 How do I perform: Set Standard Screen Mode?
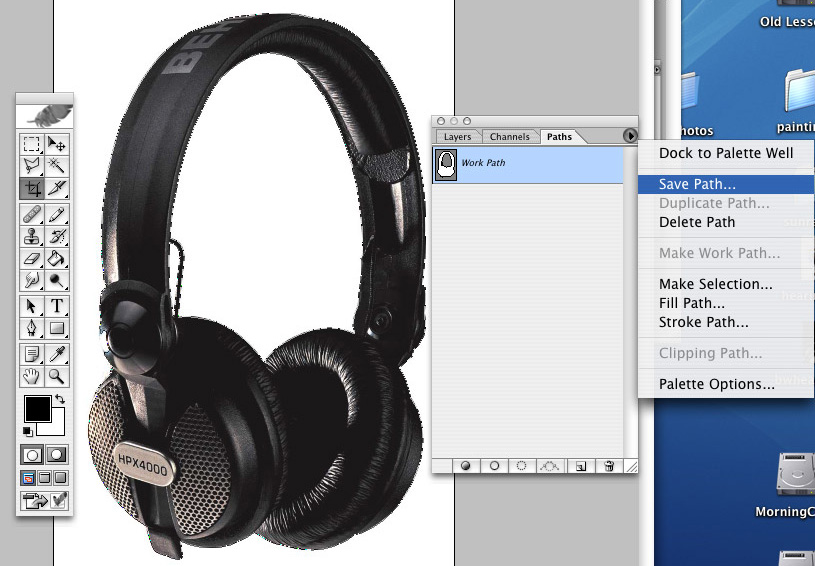28,478
